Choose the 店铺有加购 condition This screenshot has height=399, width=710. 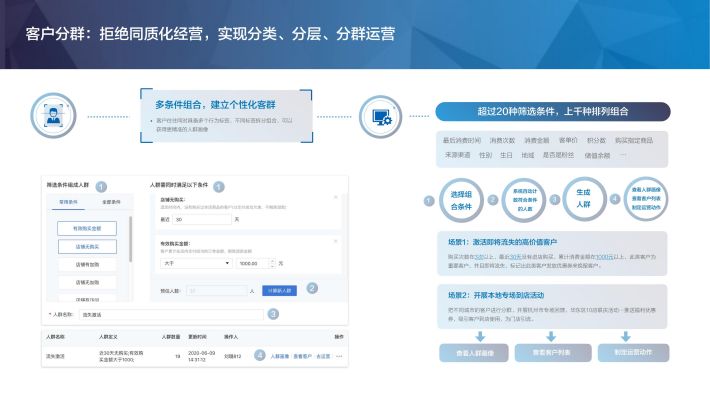pyautogui.click(x=87, y=264)
